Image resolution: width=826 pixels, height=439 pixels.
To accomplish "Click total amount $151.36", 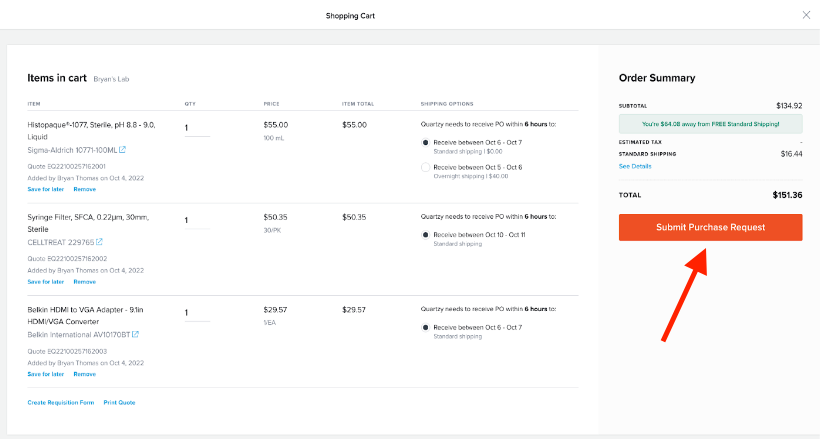I will tap(787, 195).
